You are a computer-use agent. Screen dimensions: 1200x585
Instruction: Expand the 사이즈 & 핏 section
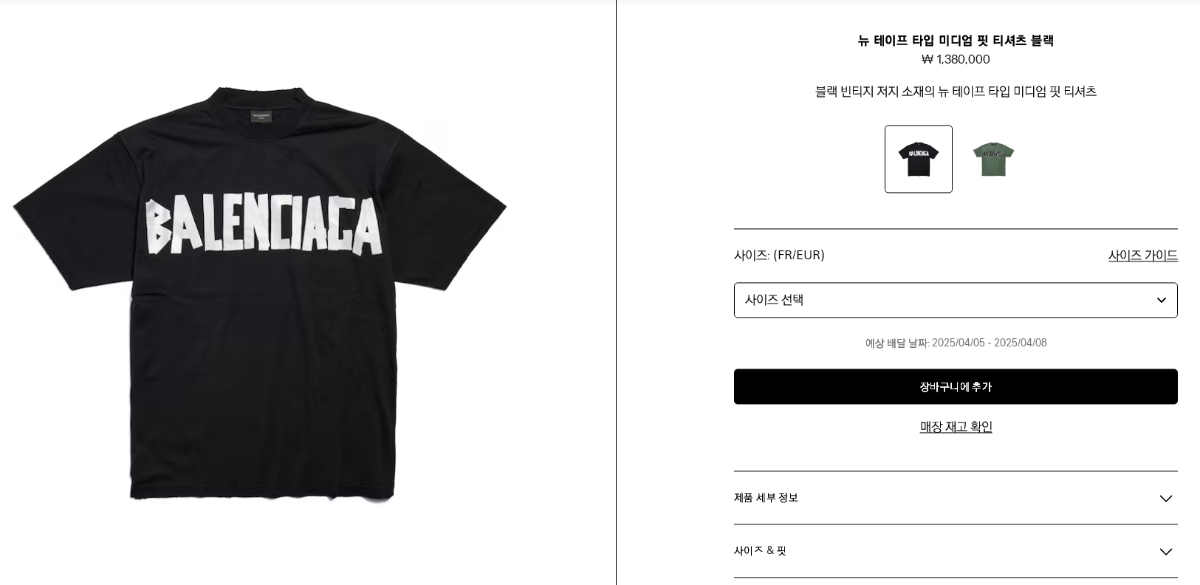coord(956,551)
